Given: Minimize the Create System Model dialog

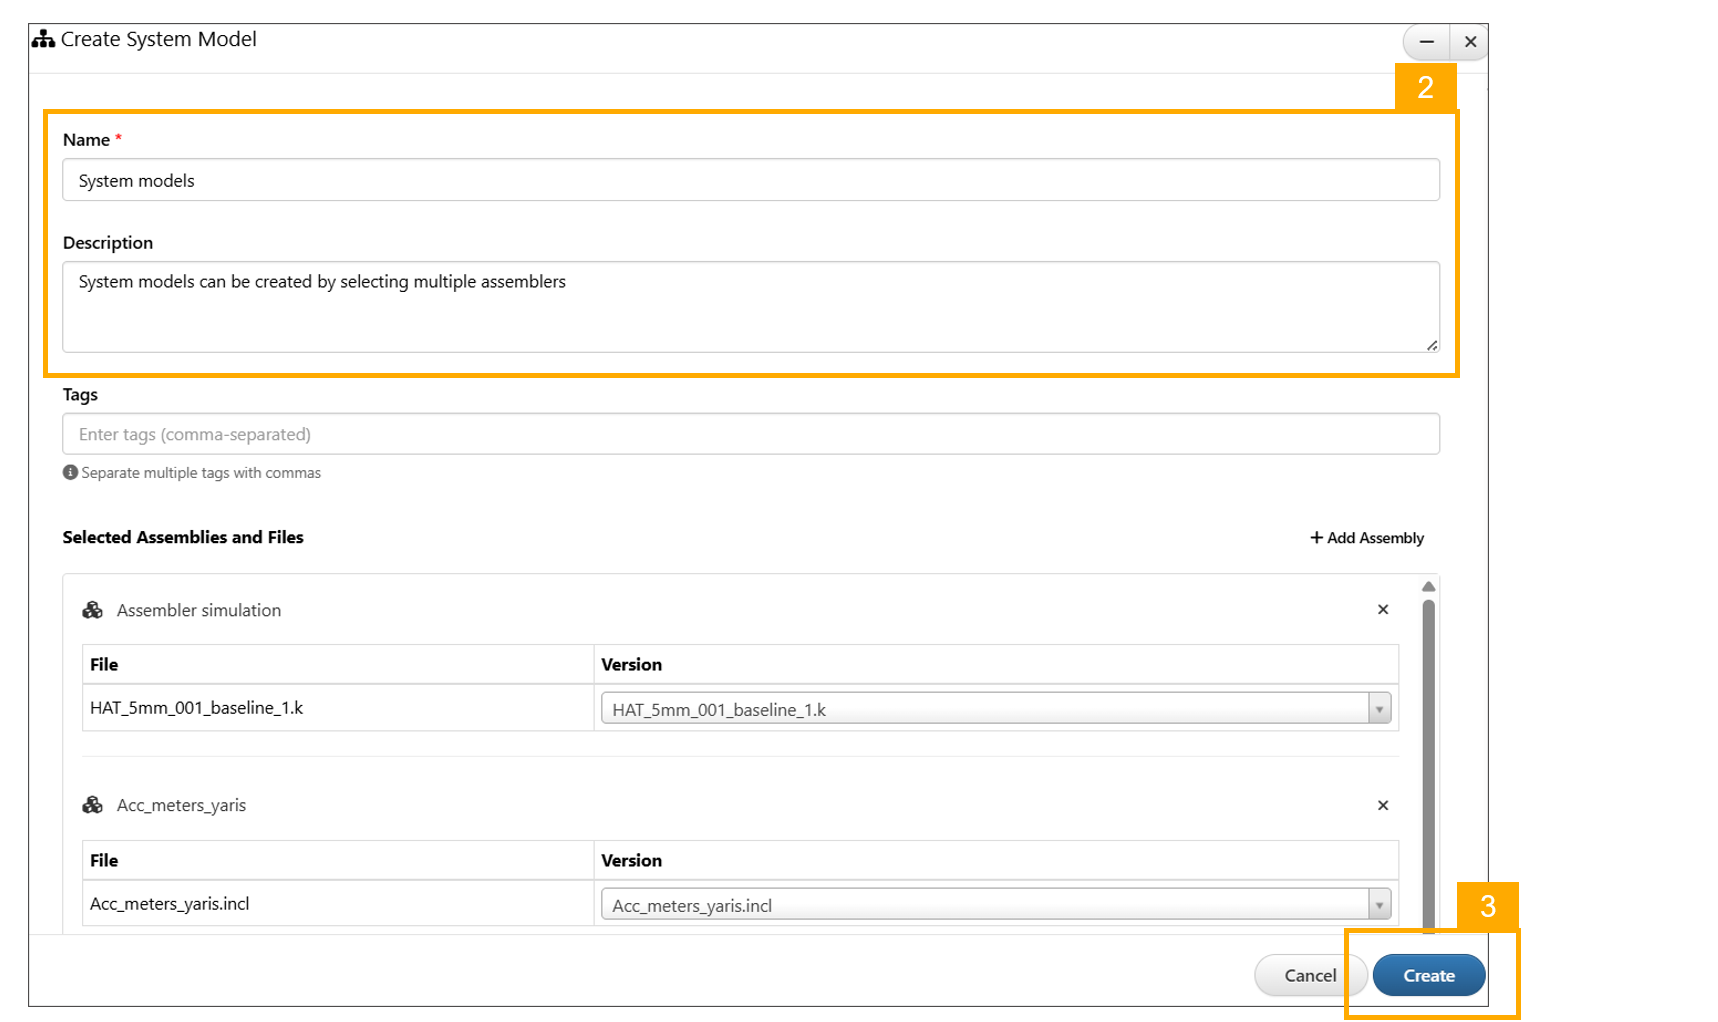Looking at the screenshot, I should [x=1426, y=42].
